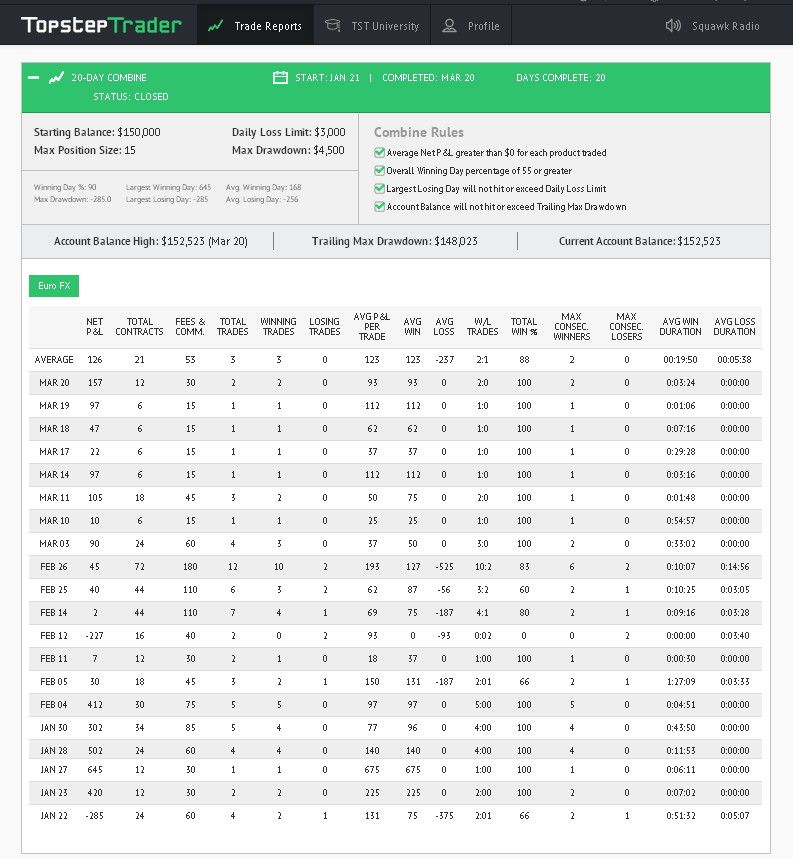Viewport: 793px width, 859px height.
Task: Select the Euro FX product button
Action: click(x=54, y=286)
